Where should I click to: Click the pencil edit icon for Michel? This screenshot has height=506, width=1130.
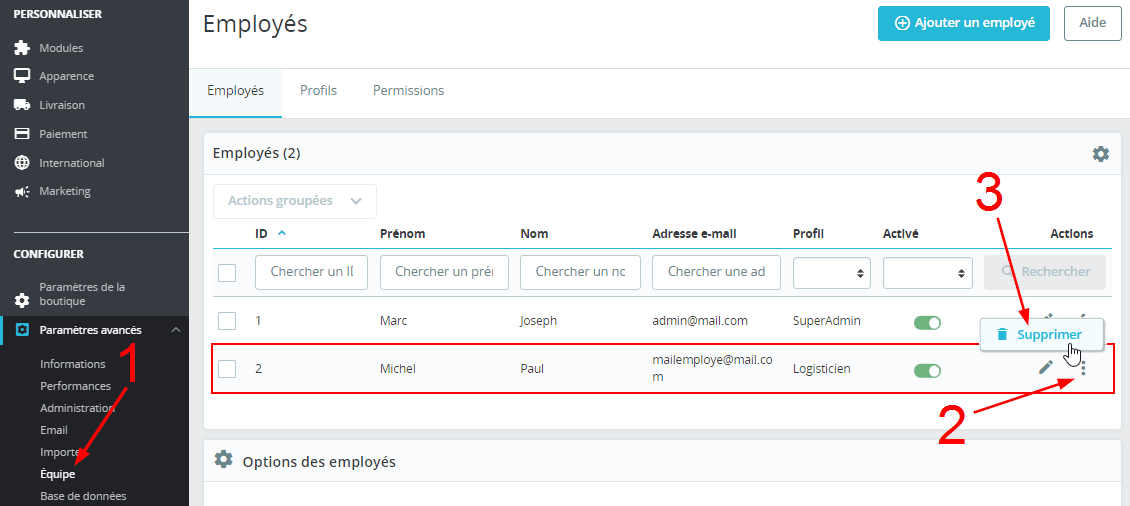click(x=1045, y=368)
